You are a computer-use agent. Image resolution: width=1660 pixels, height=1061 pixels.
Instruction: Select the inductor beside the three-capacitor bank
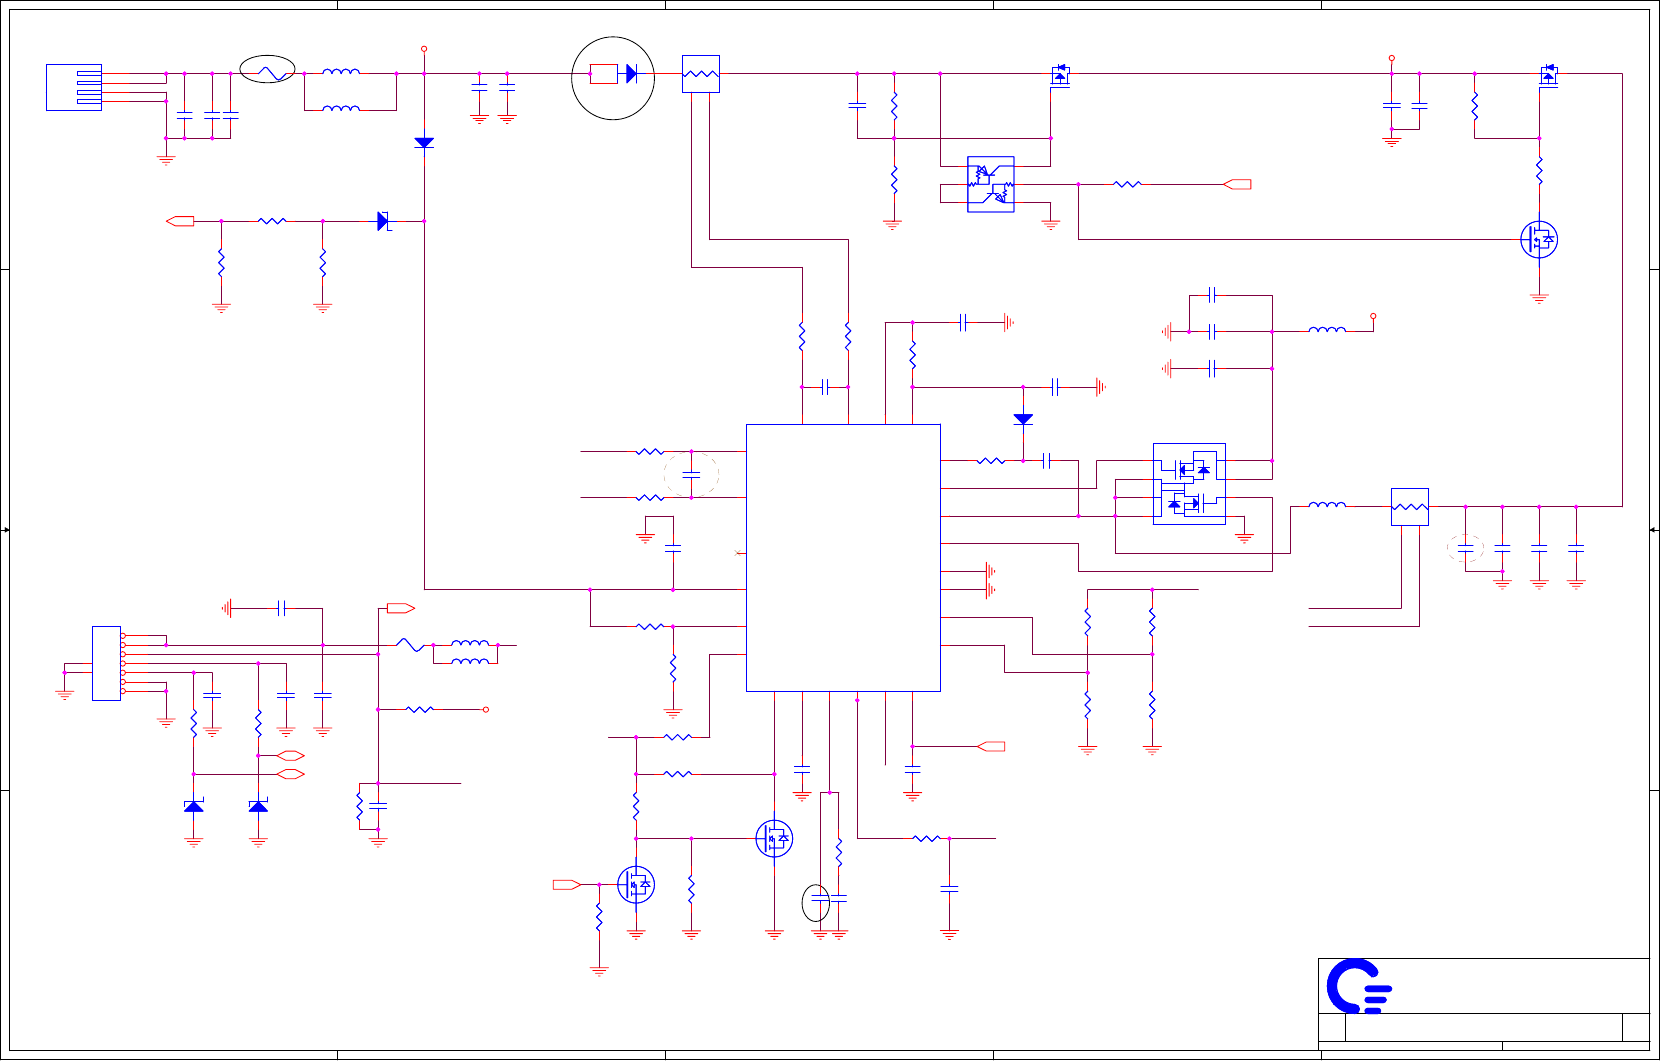1327,329
